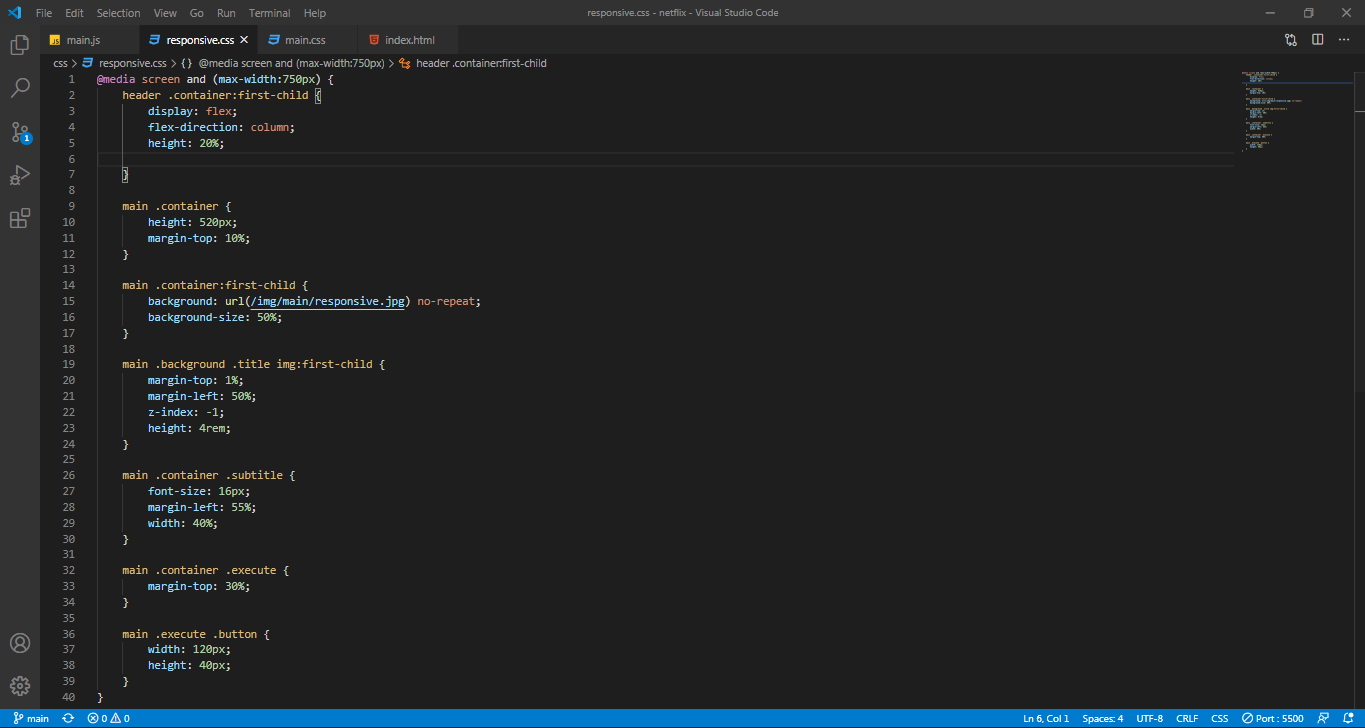Image resolution: width=1365 pixels, height=728 pixels.
Task: Open the Manage settings gear
Action: (x=19, y=686)
